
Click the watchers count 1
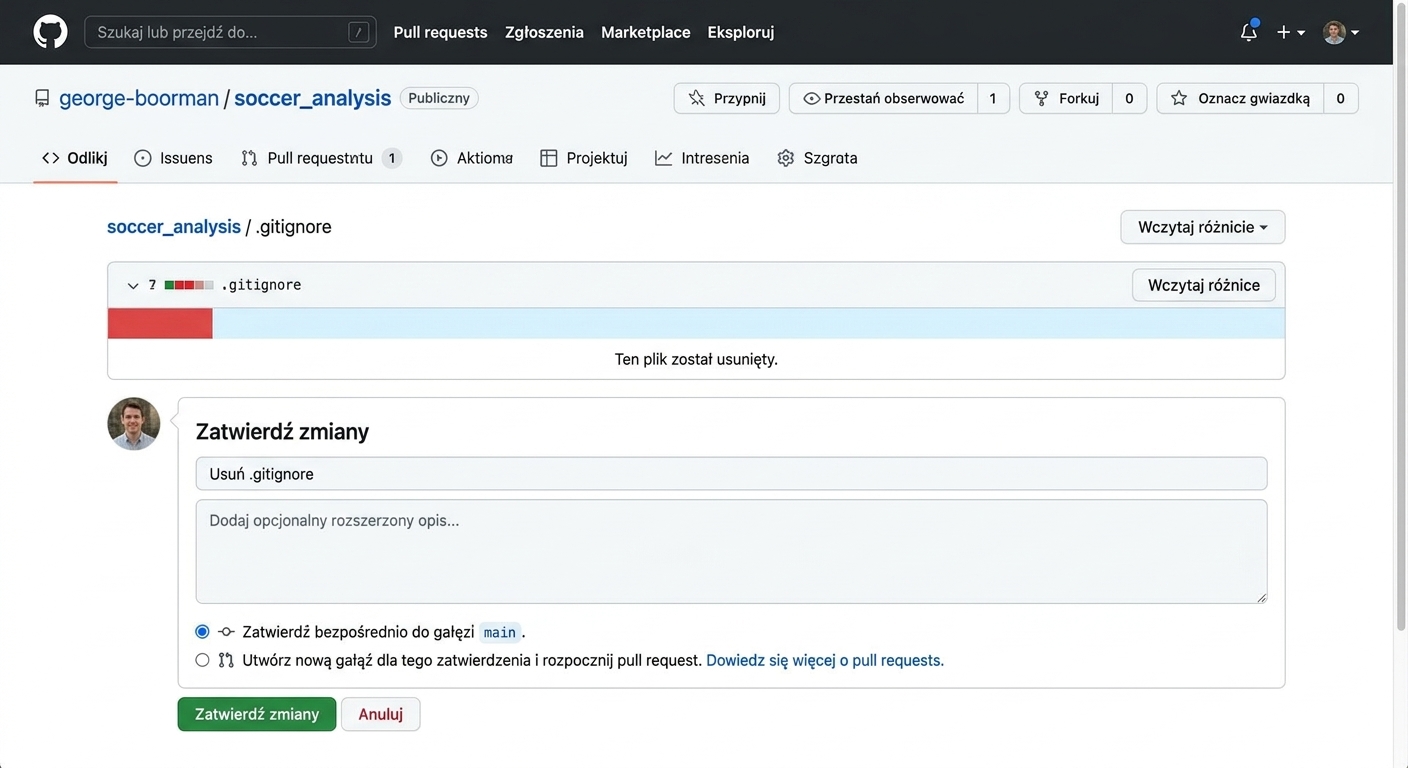click(x=993, y=98)
